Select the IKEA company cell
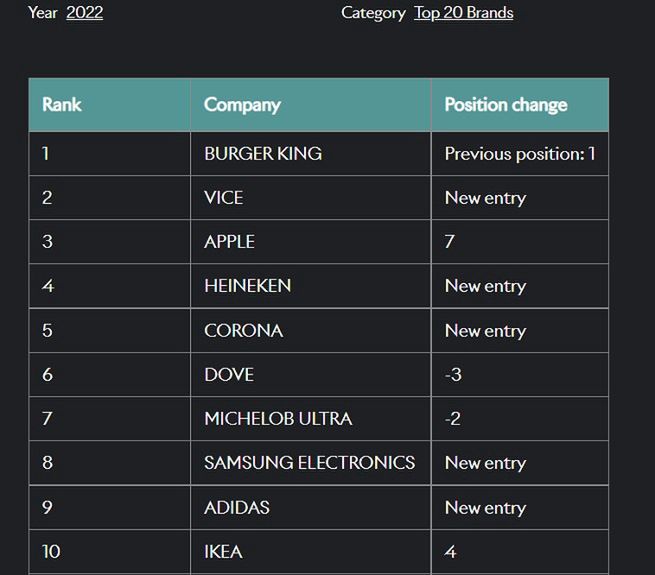This screenshot has width=655, height=575. click(223, 552)
